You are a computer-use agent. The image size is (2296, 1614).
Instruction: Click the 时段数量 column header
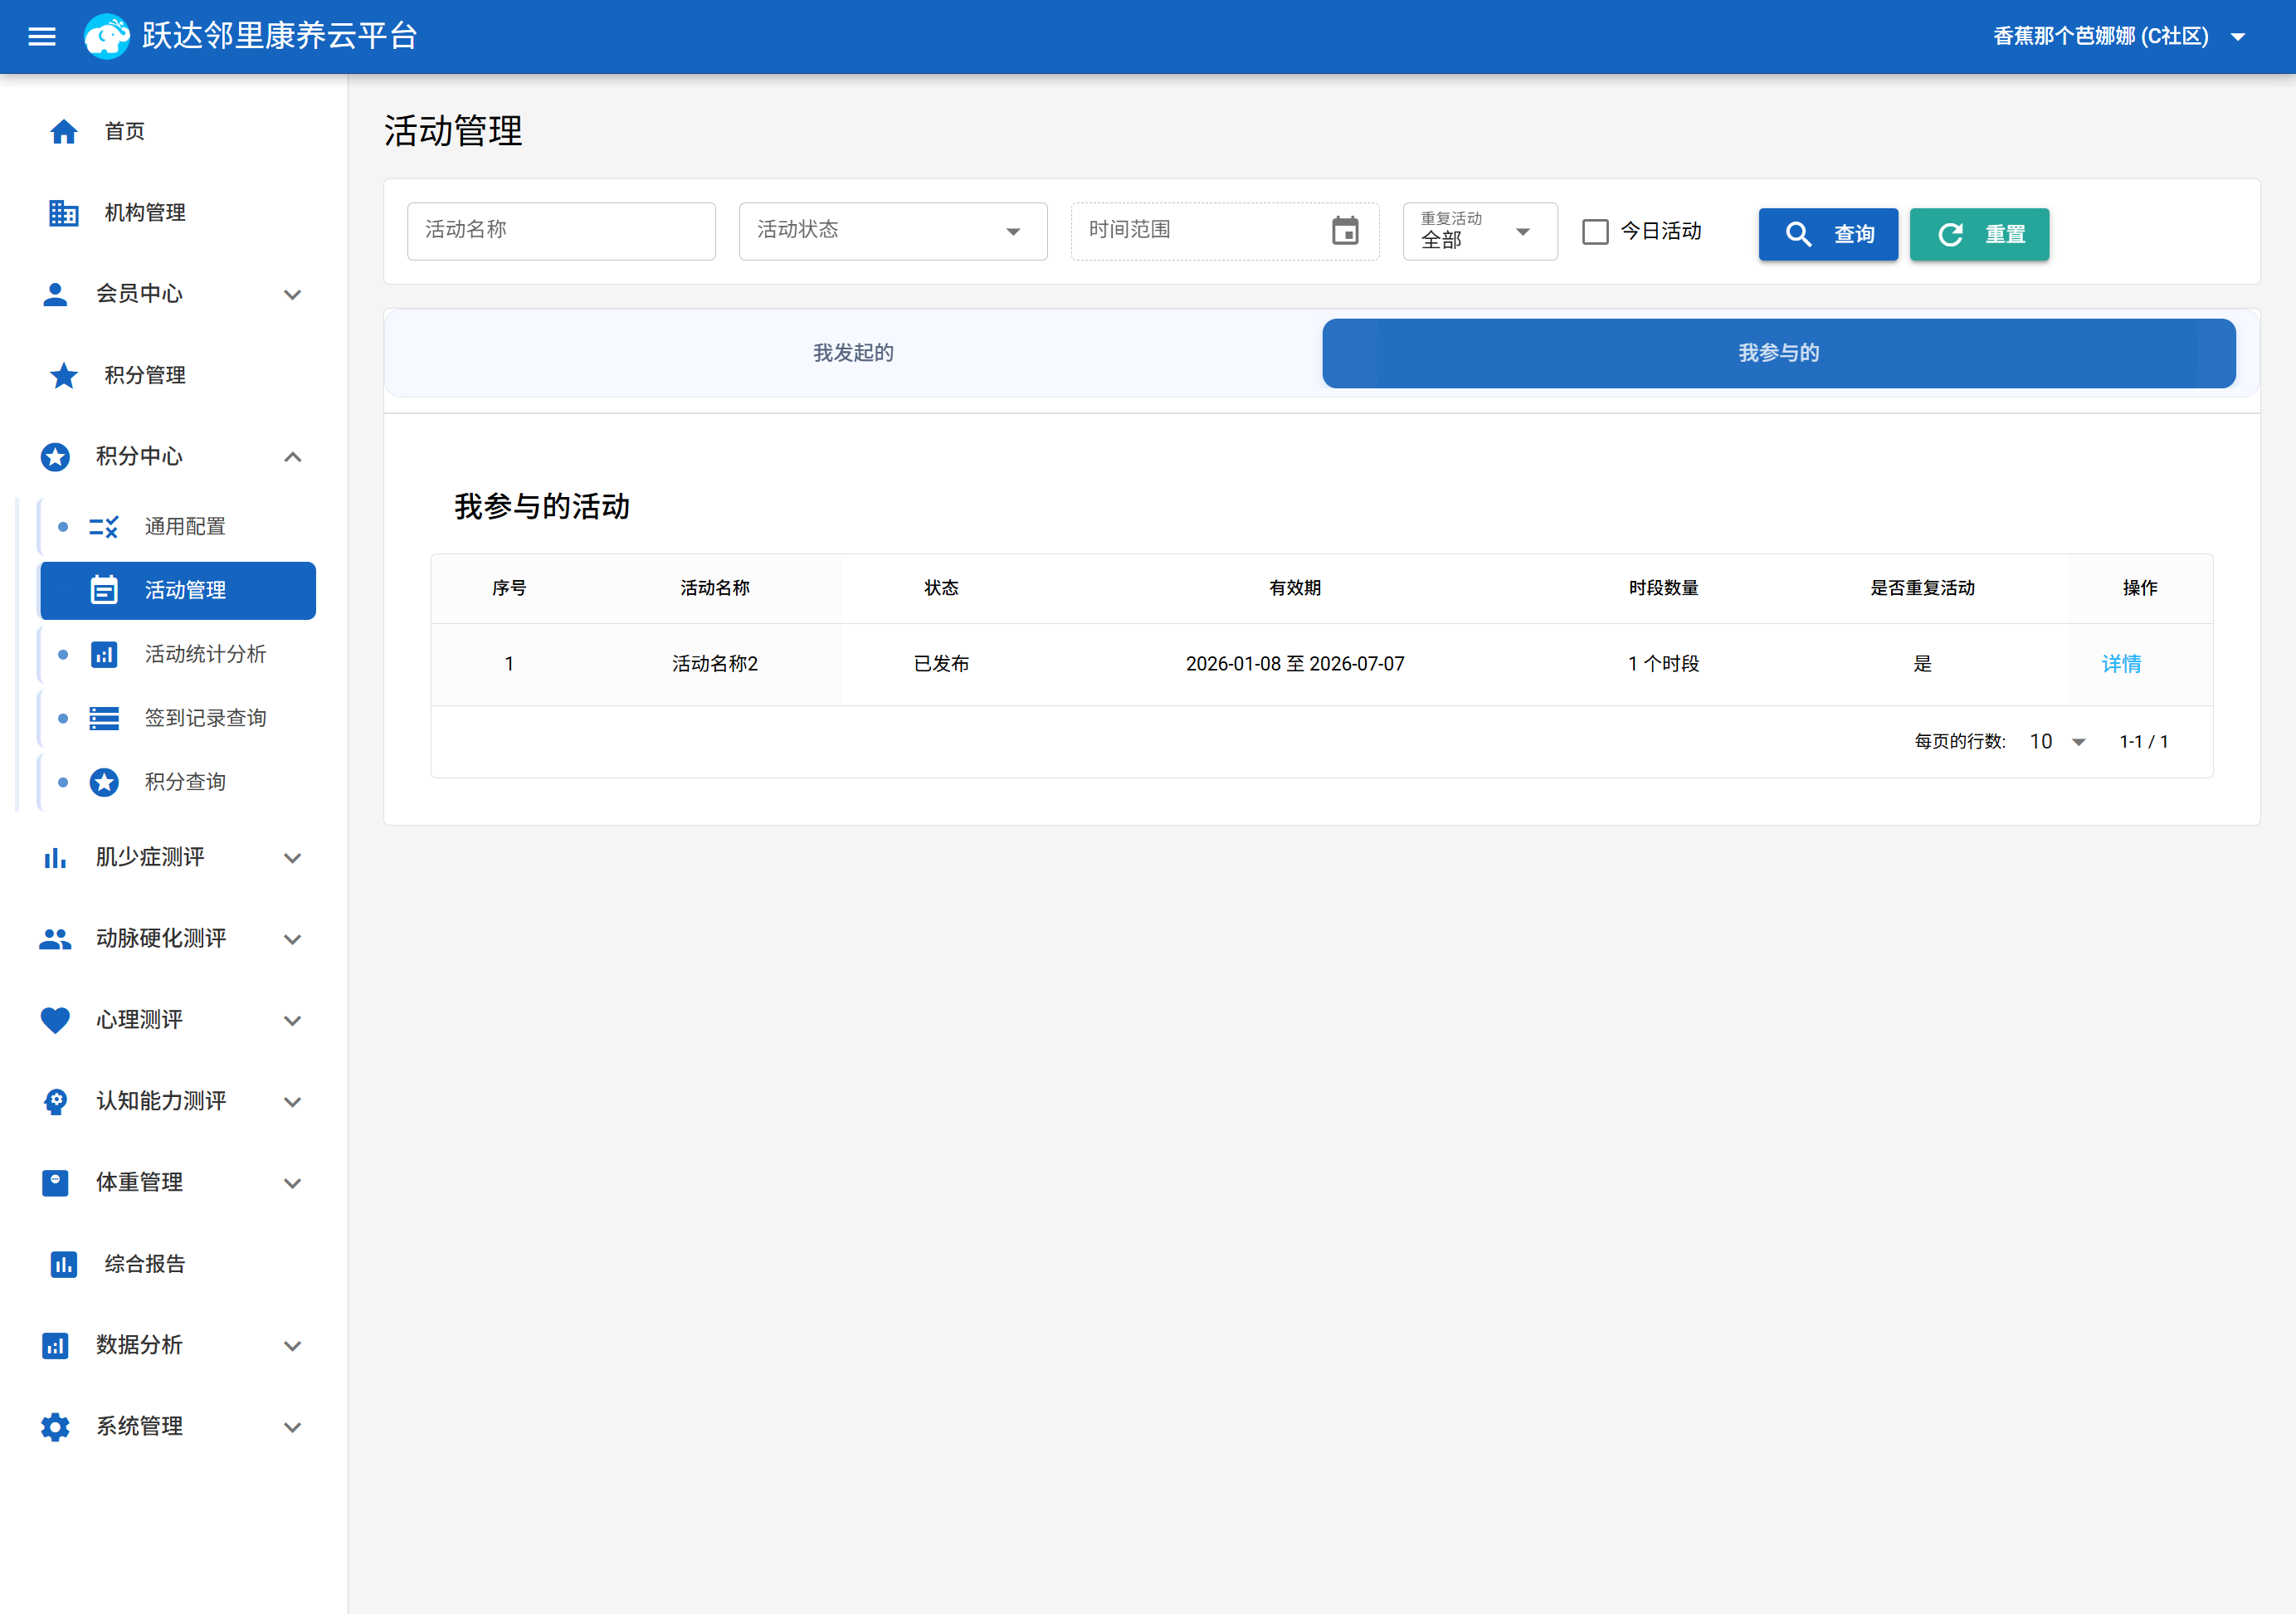coord(1663,588)
